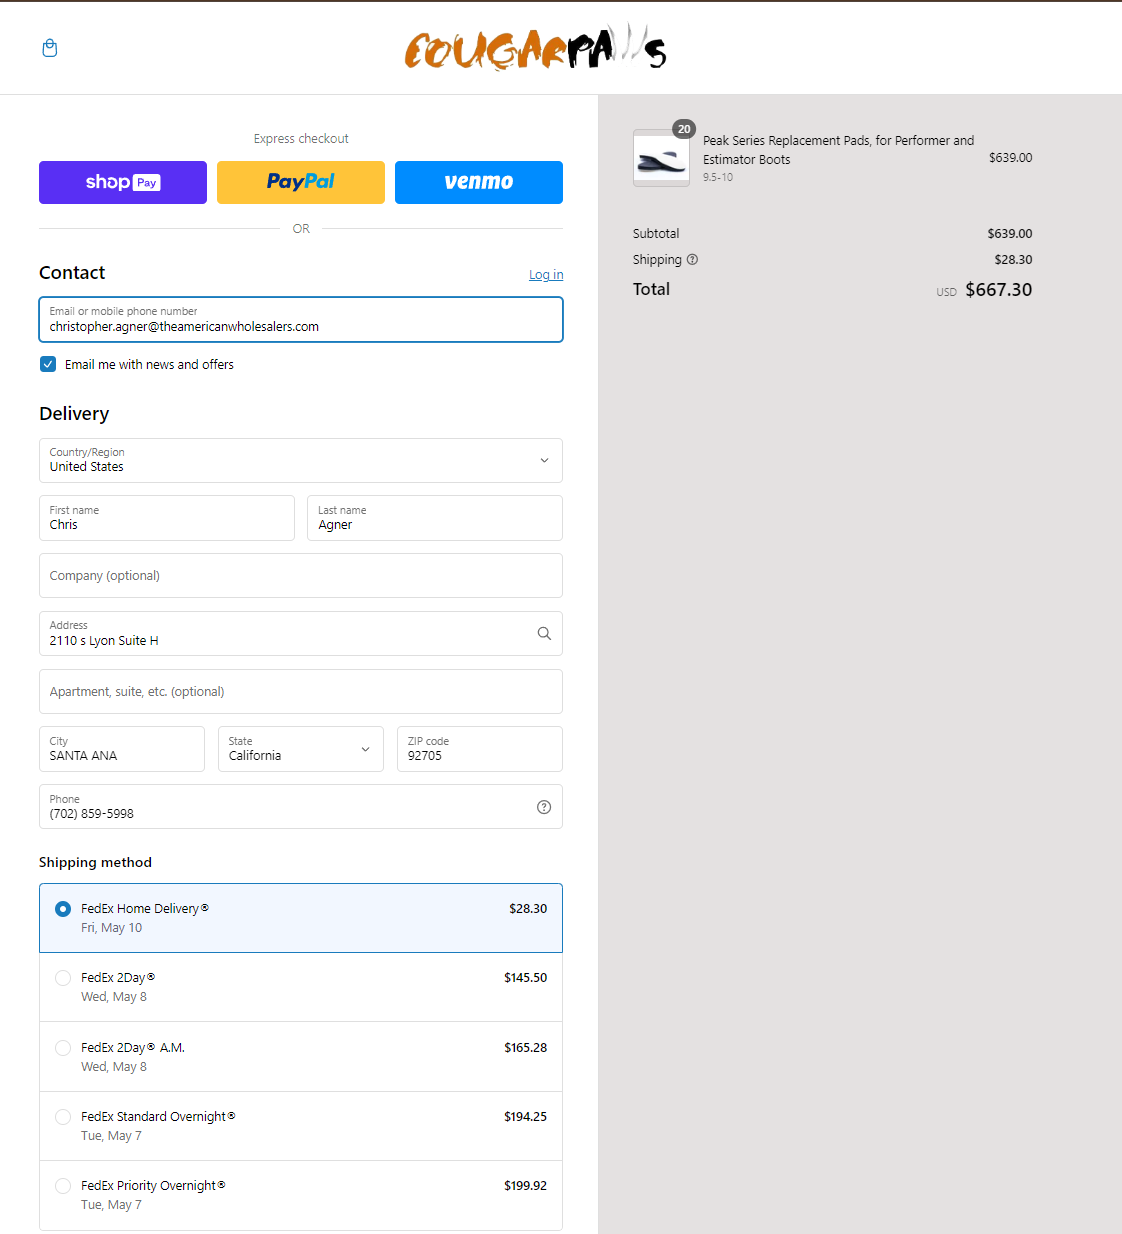The width and height of the screenshot is (1122, 1234).
Task: Click the Company (optional) field
Action: tap(301, 576)
